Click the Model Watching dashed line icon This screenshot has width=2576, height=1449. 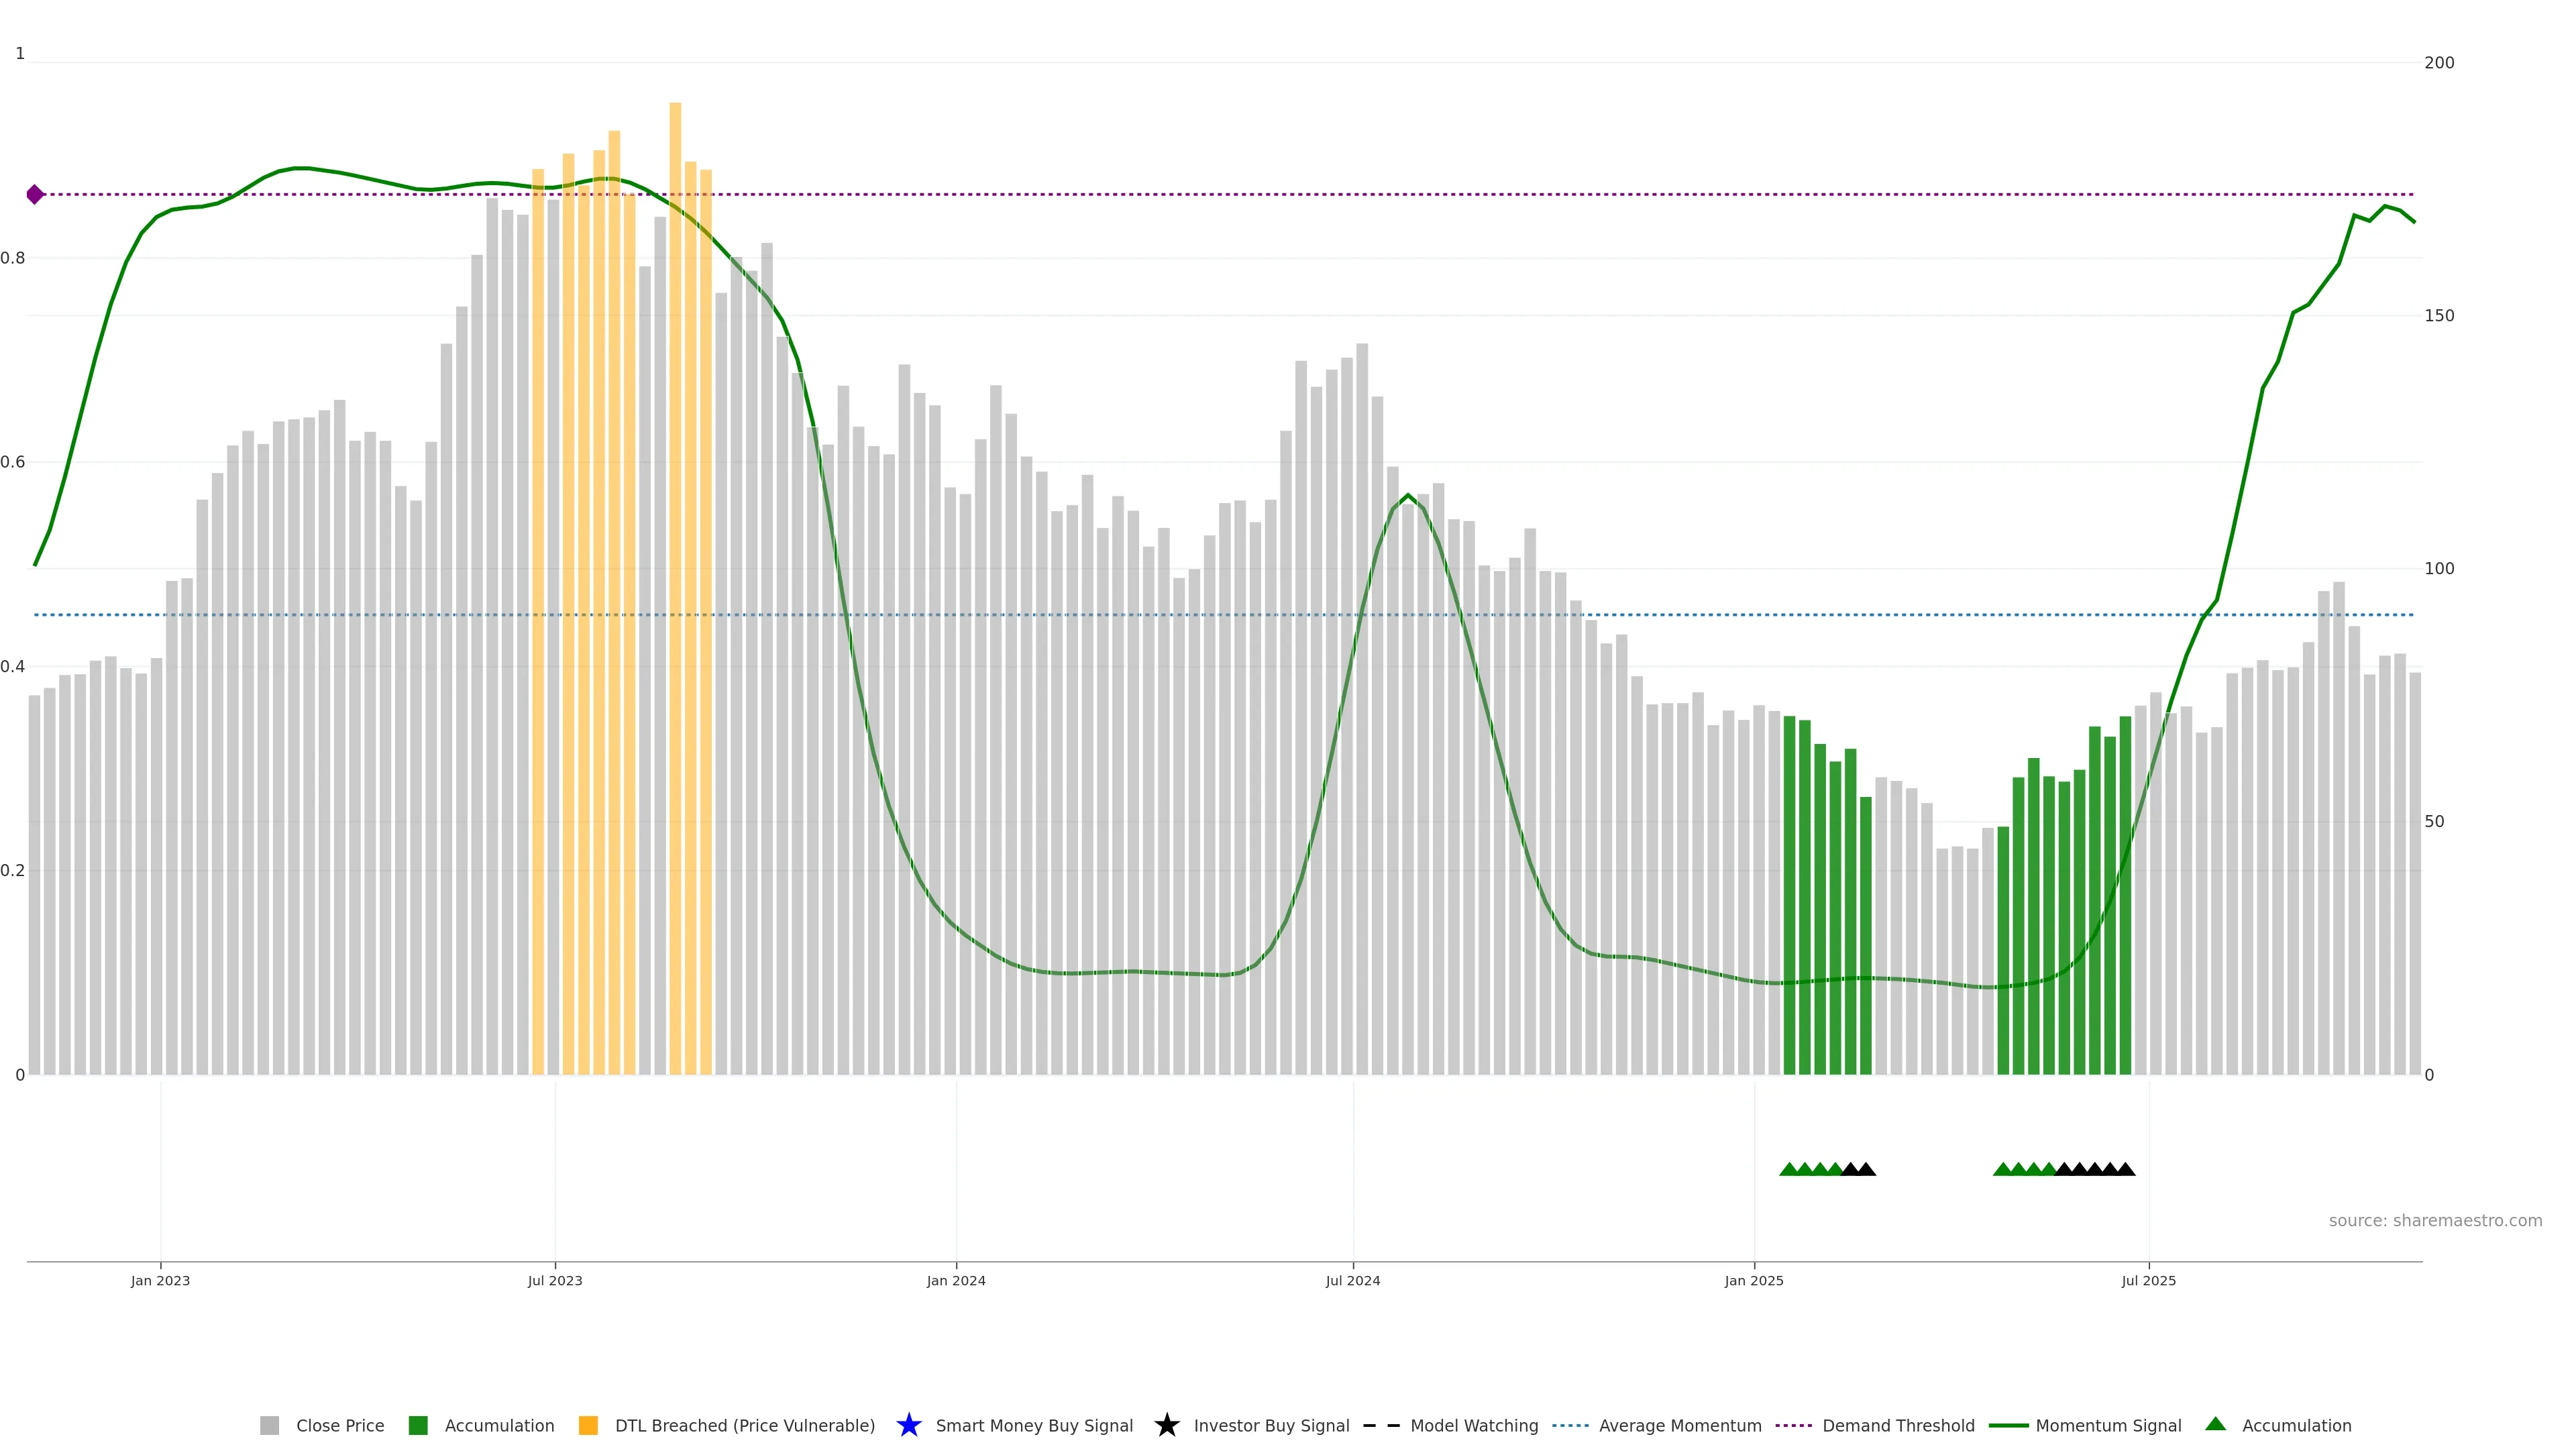(1381, 1425)
